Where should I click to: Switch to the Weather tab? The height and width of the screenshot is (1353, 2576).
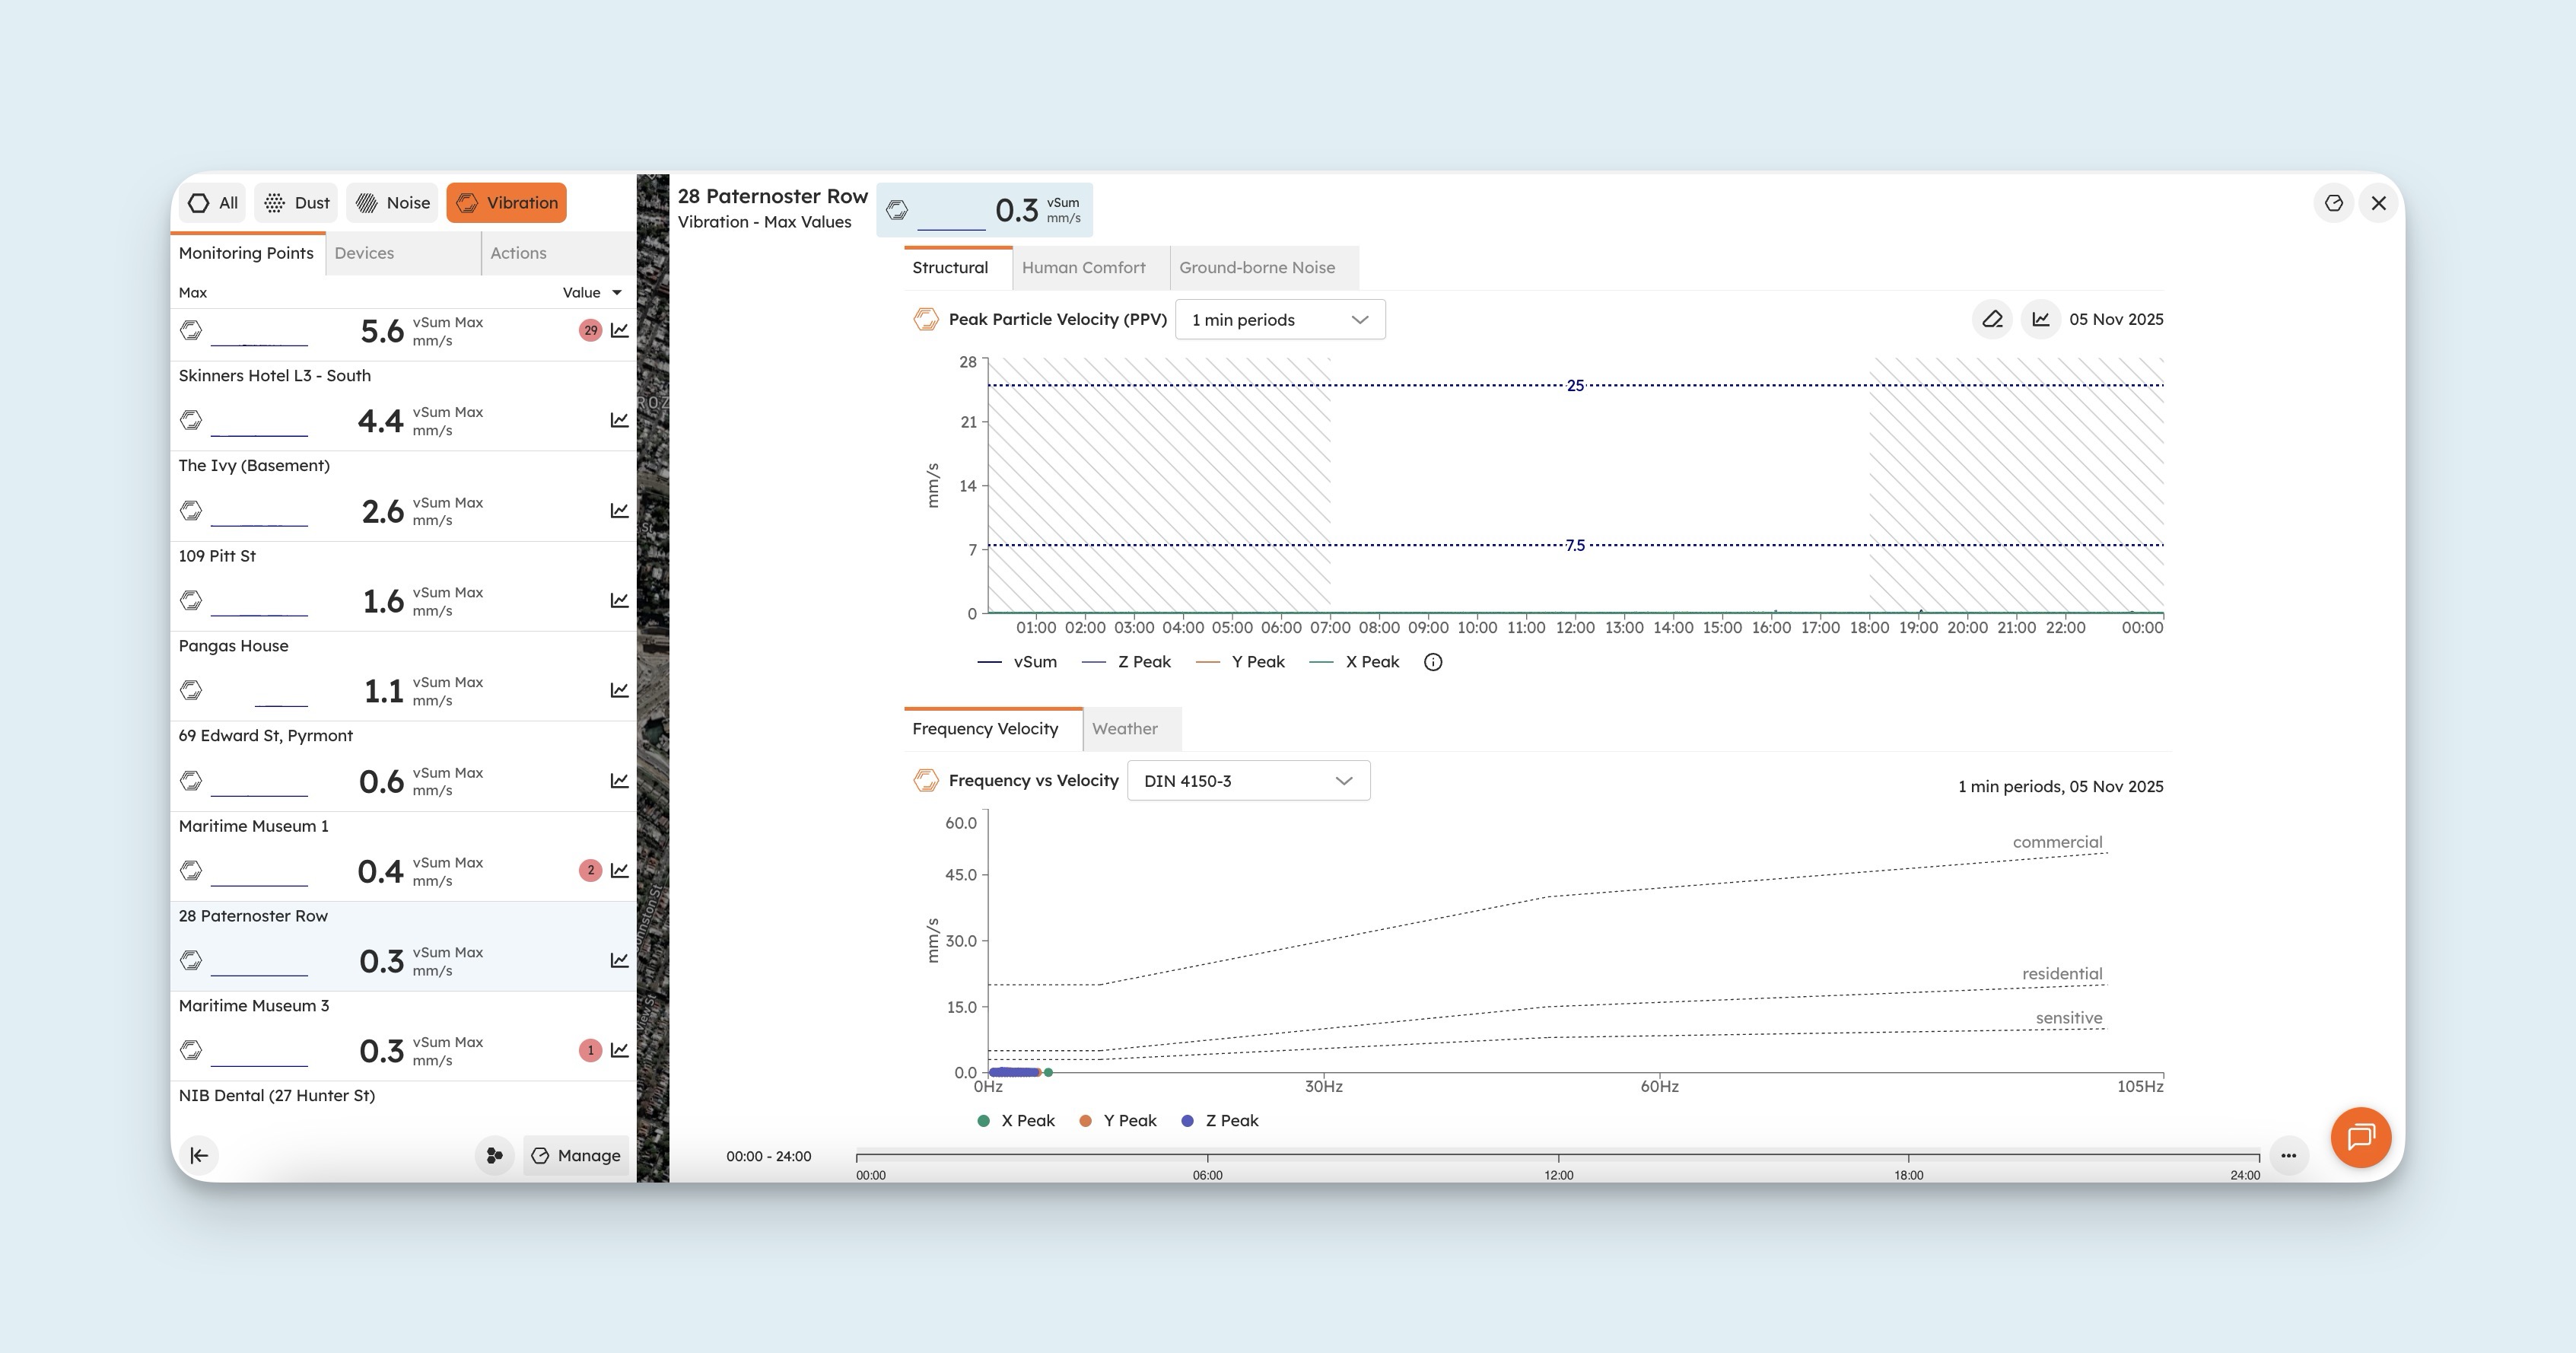(1124, 729)
